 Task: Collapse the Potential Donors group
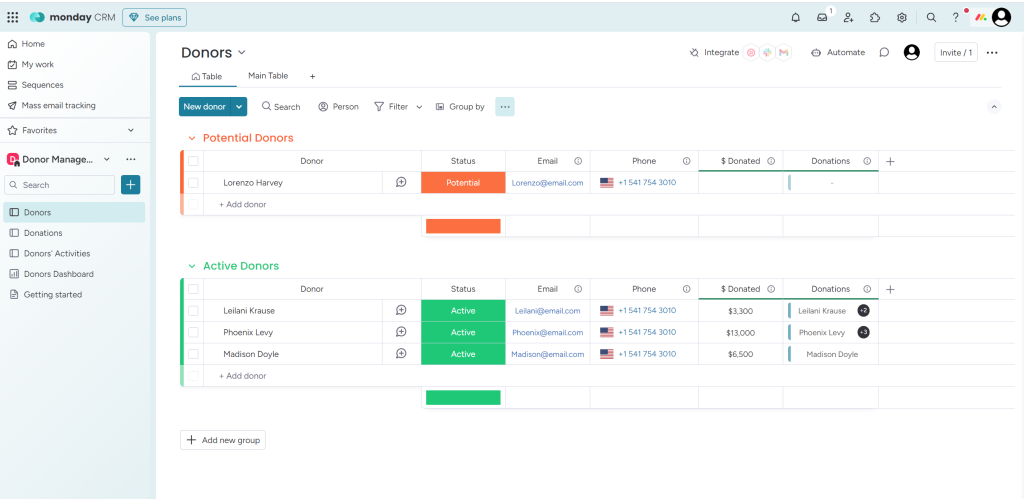click(x=191, y=138)
